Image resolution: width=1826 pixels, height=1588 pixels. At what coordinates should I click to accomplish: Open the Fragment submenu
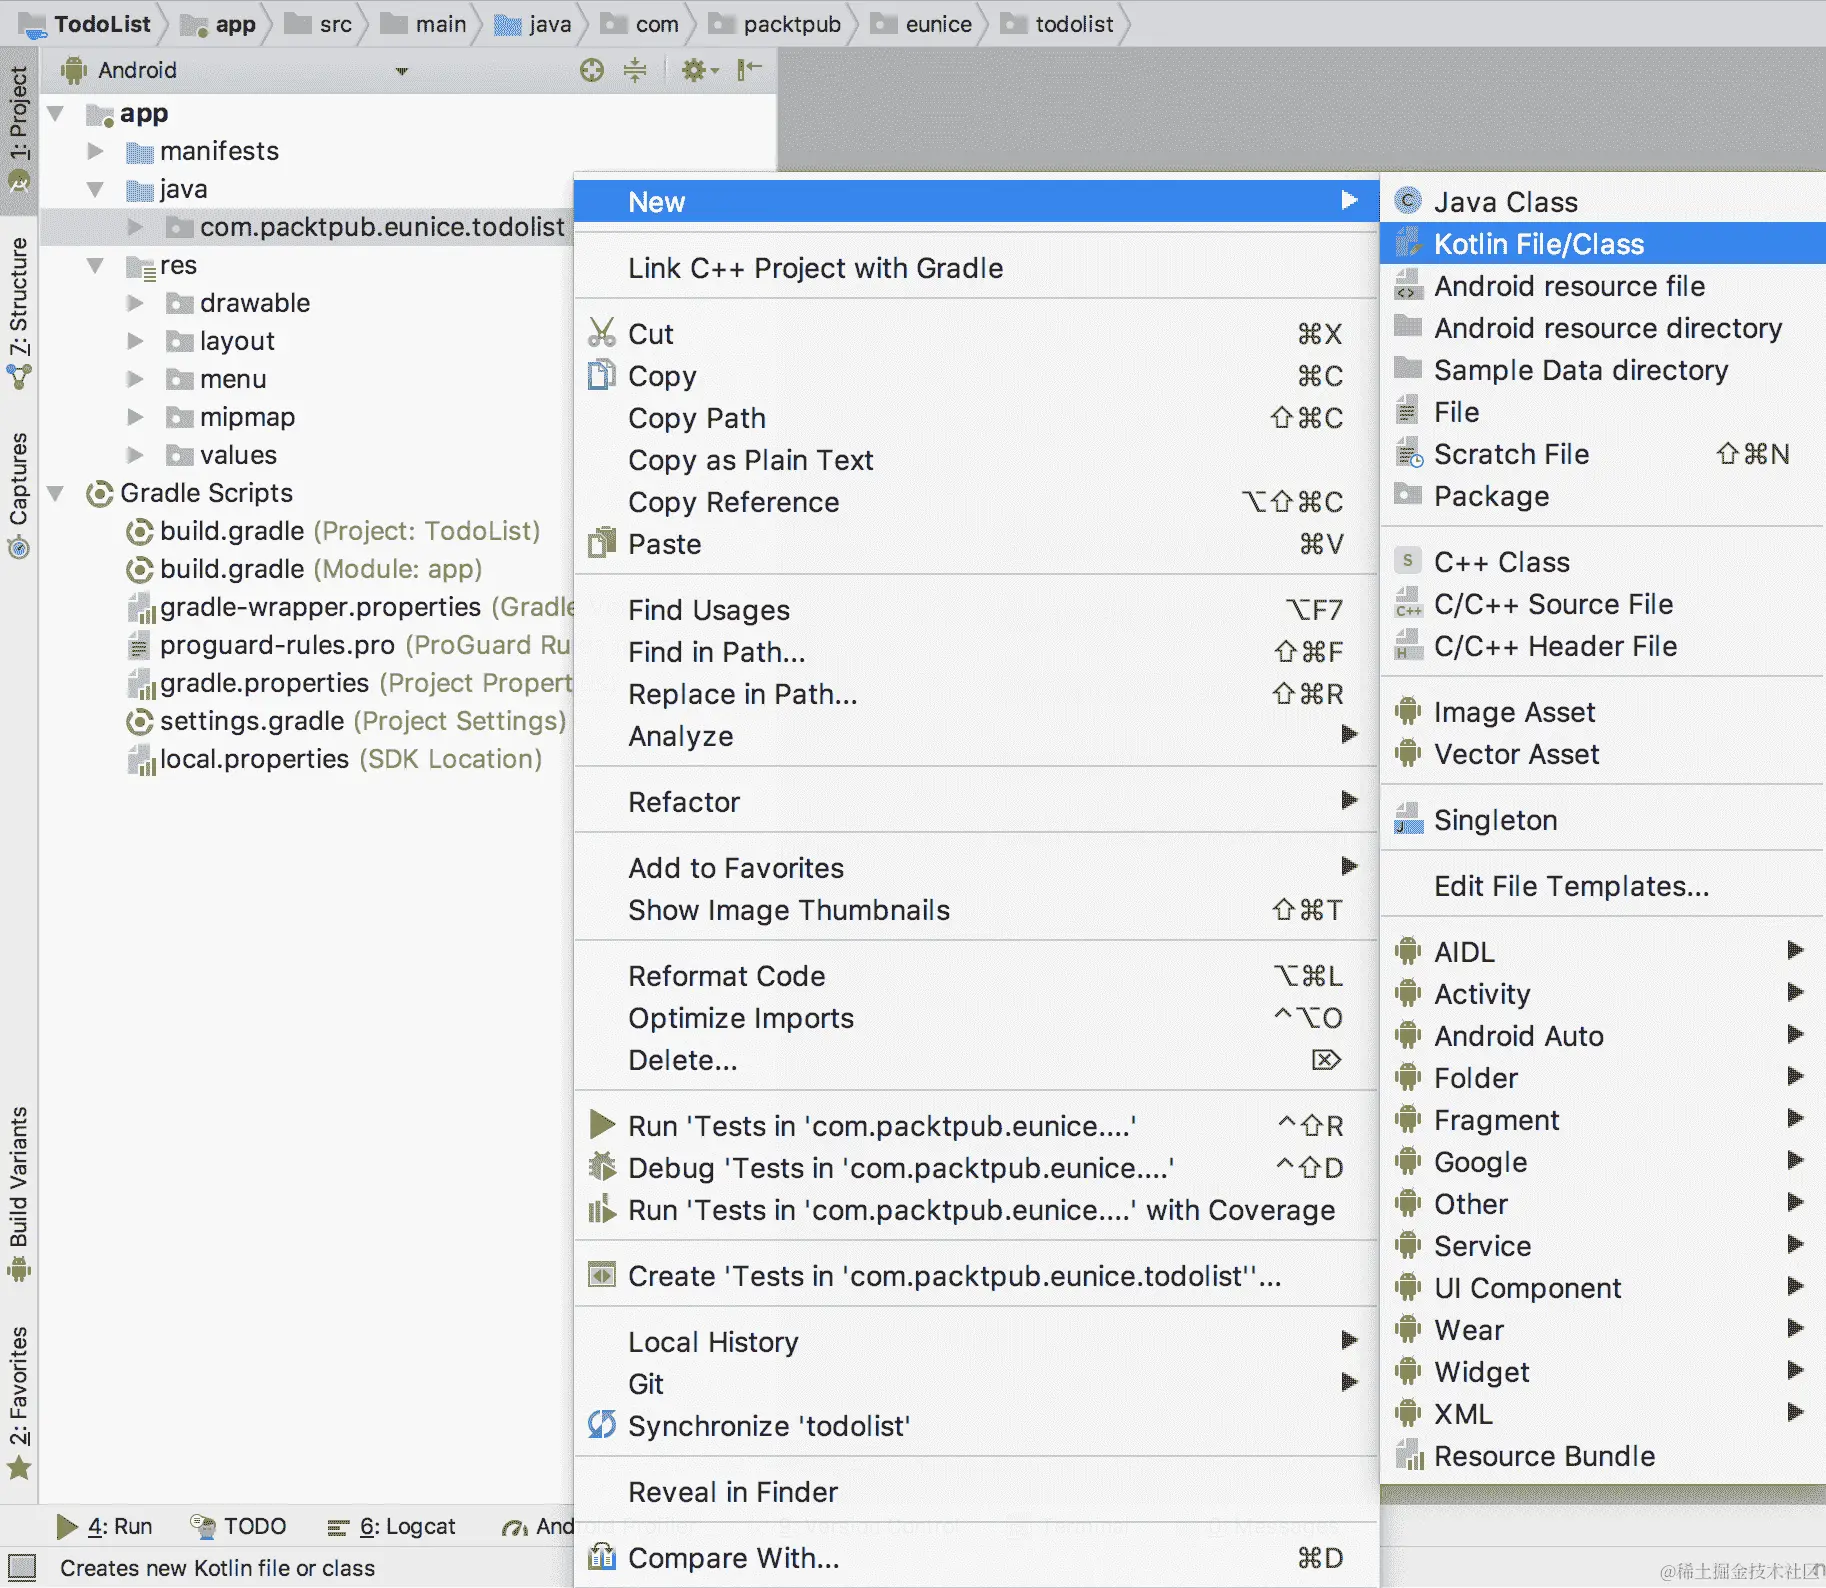tap(1602, 1119)
